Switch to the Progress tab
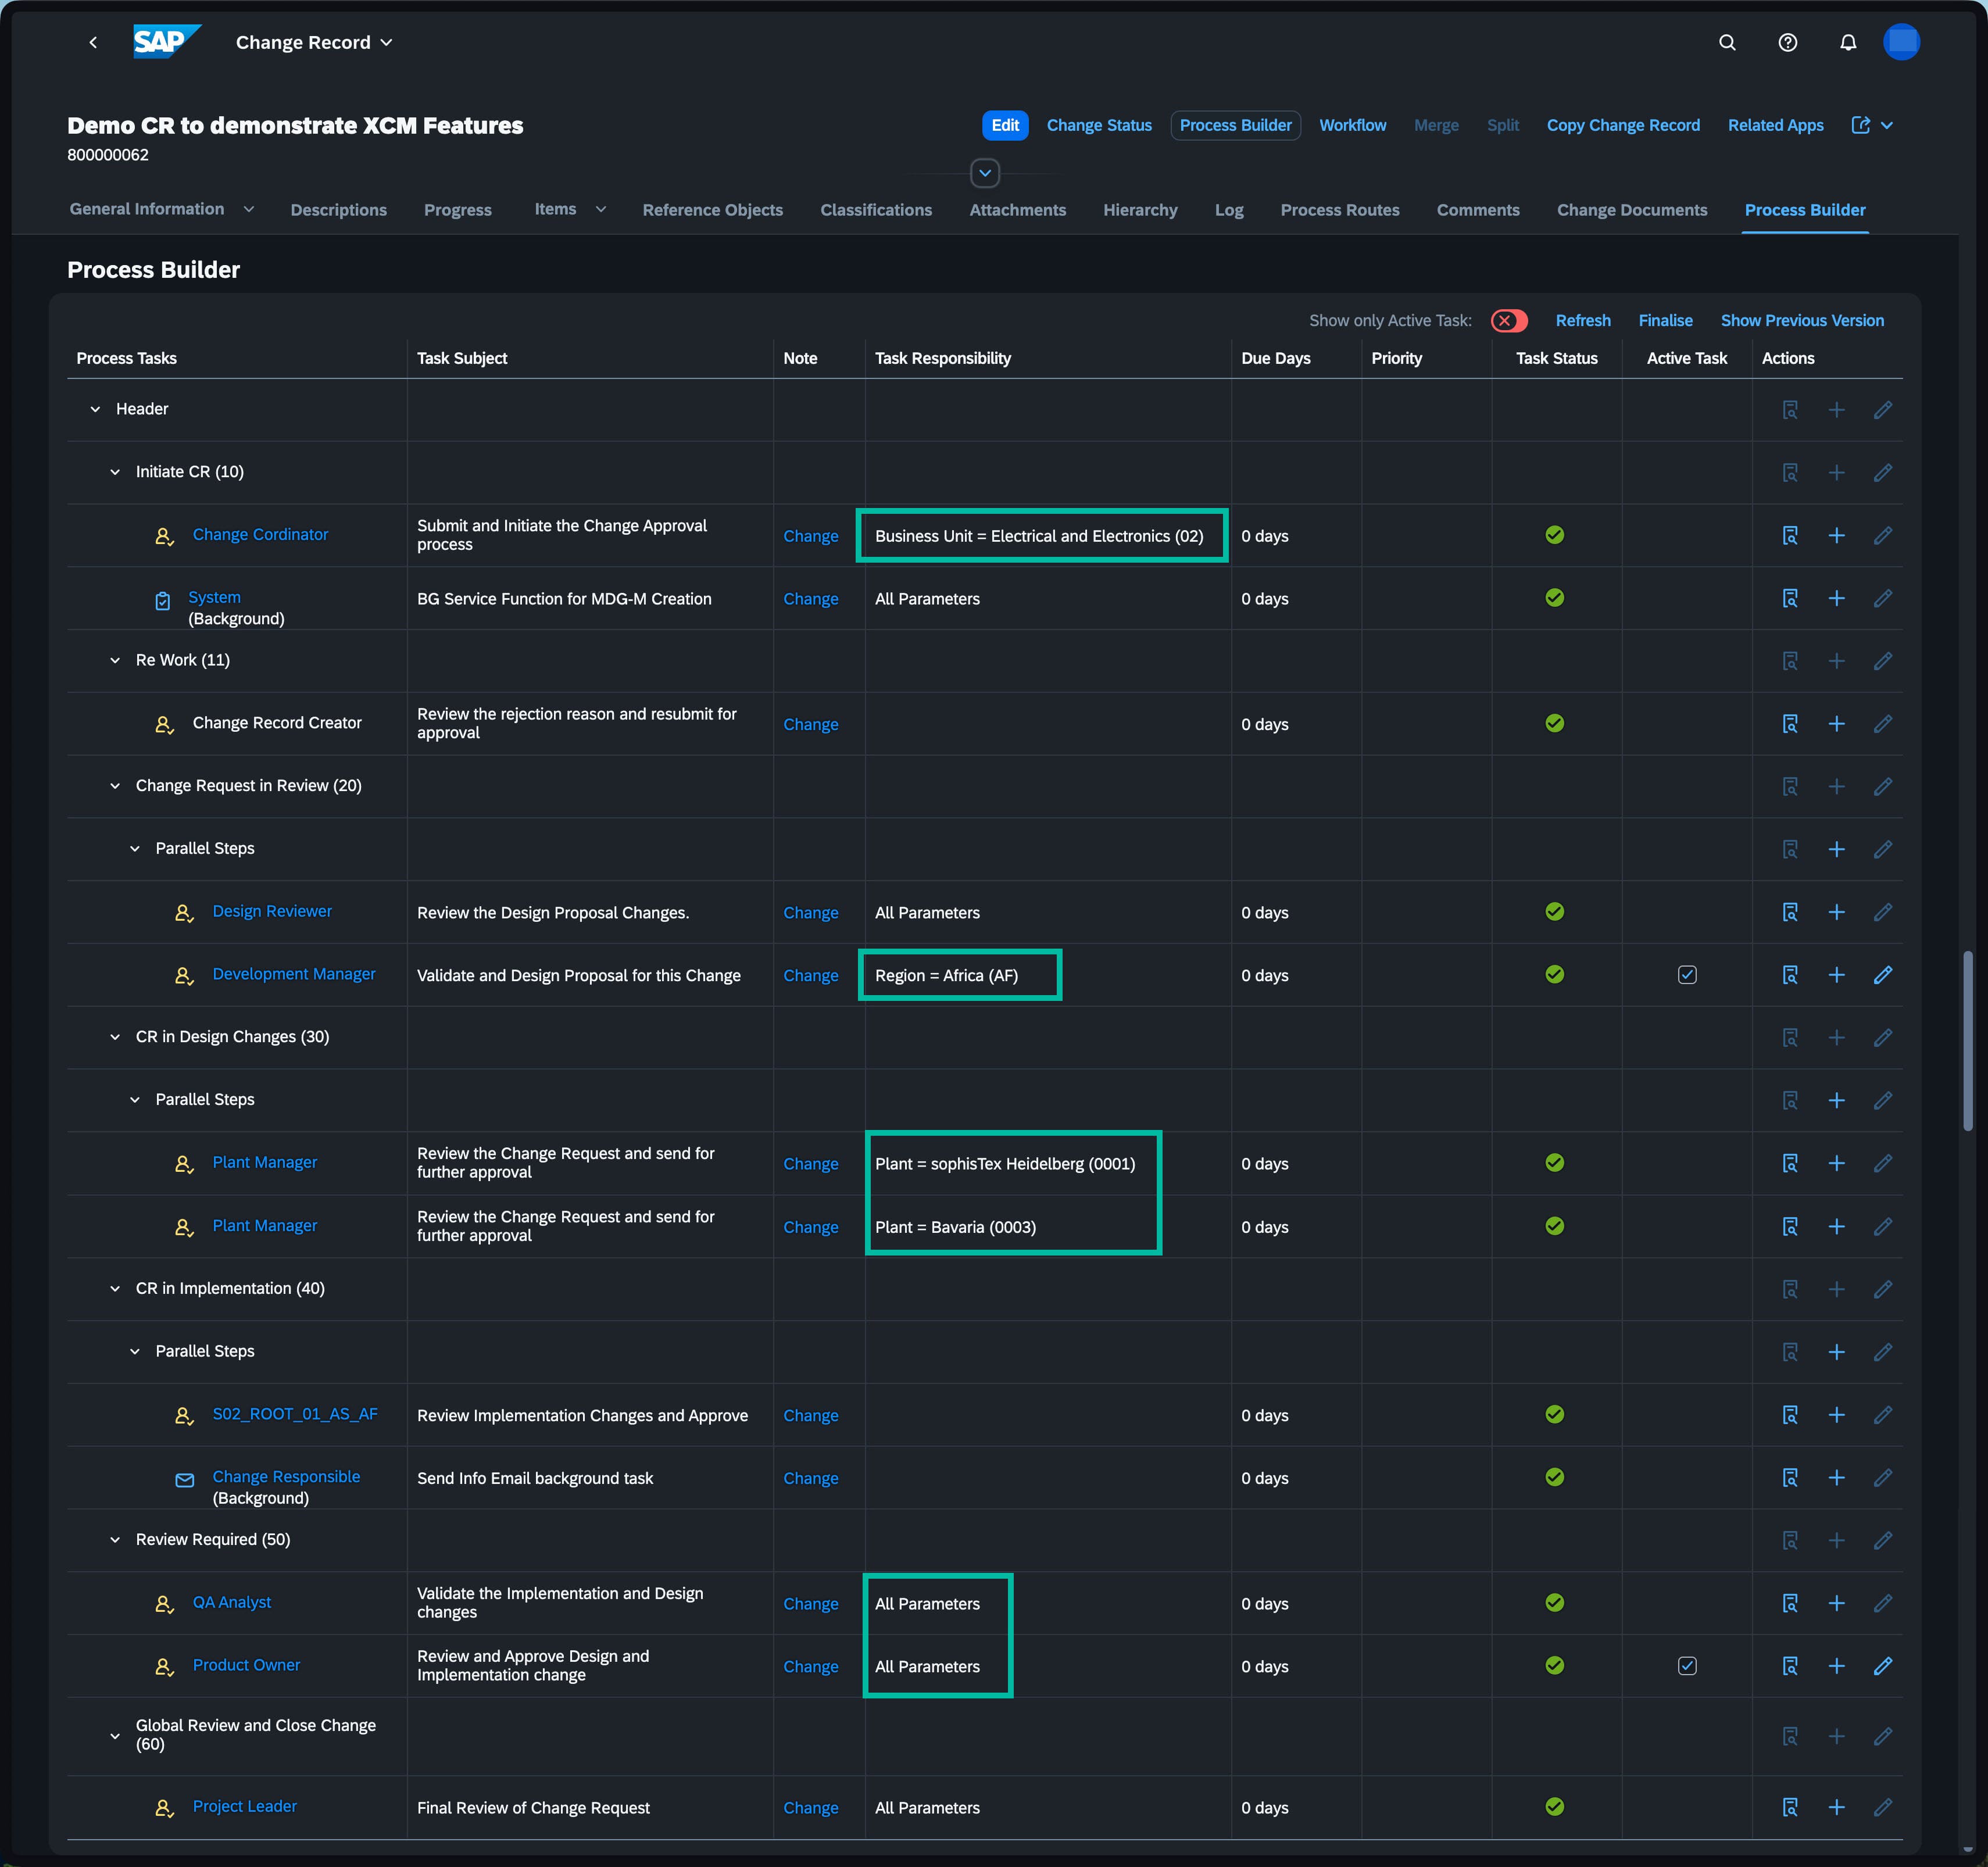The width and height of the screenshot is (1988, 1867). (457, 210)
